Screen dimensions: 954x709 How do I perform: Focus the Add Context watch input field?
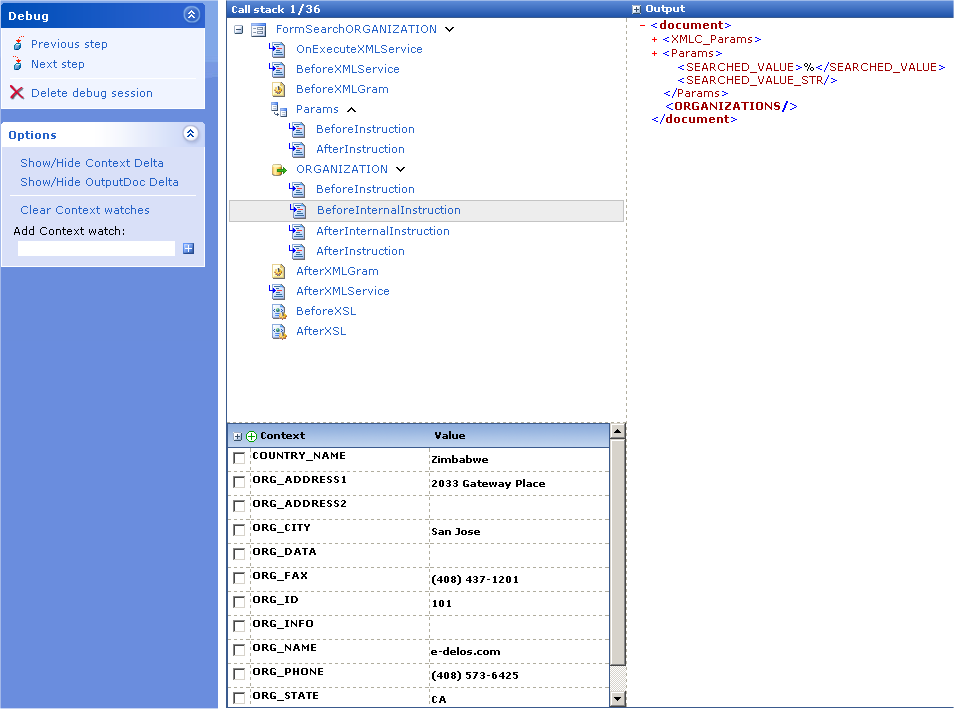coord(96,249)
